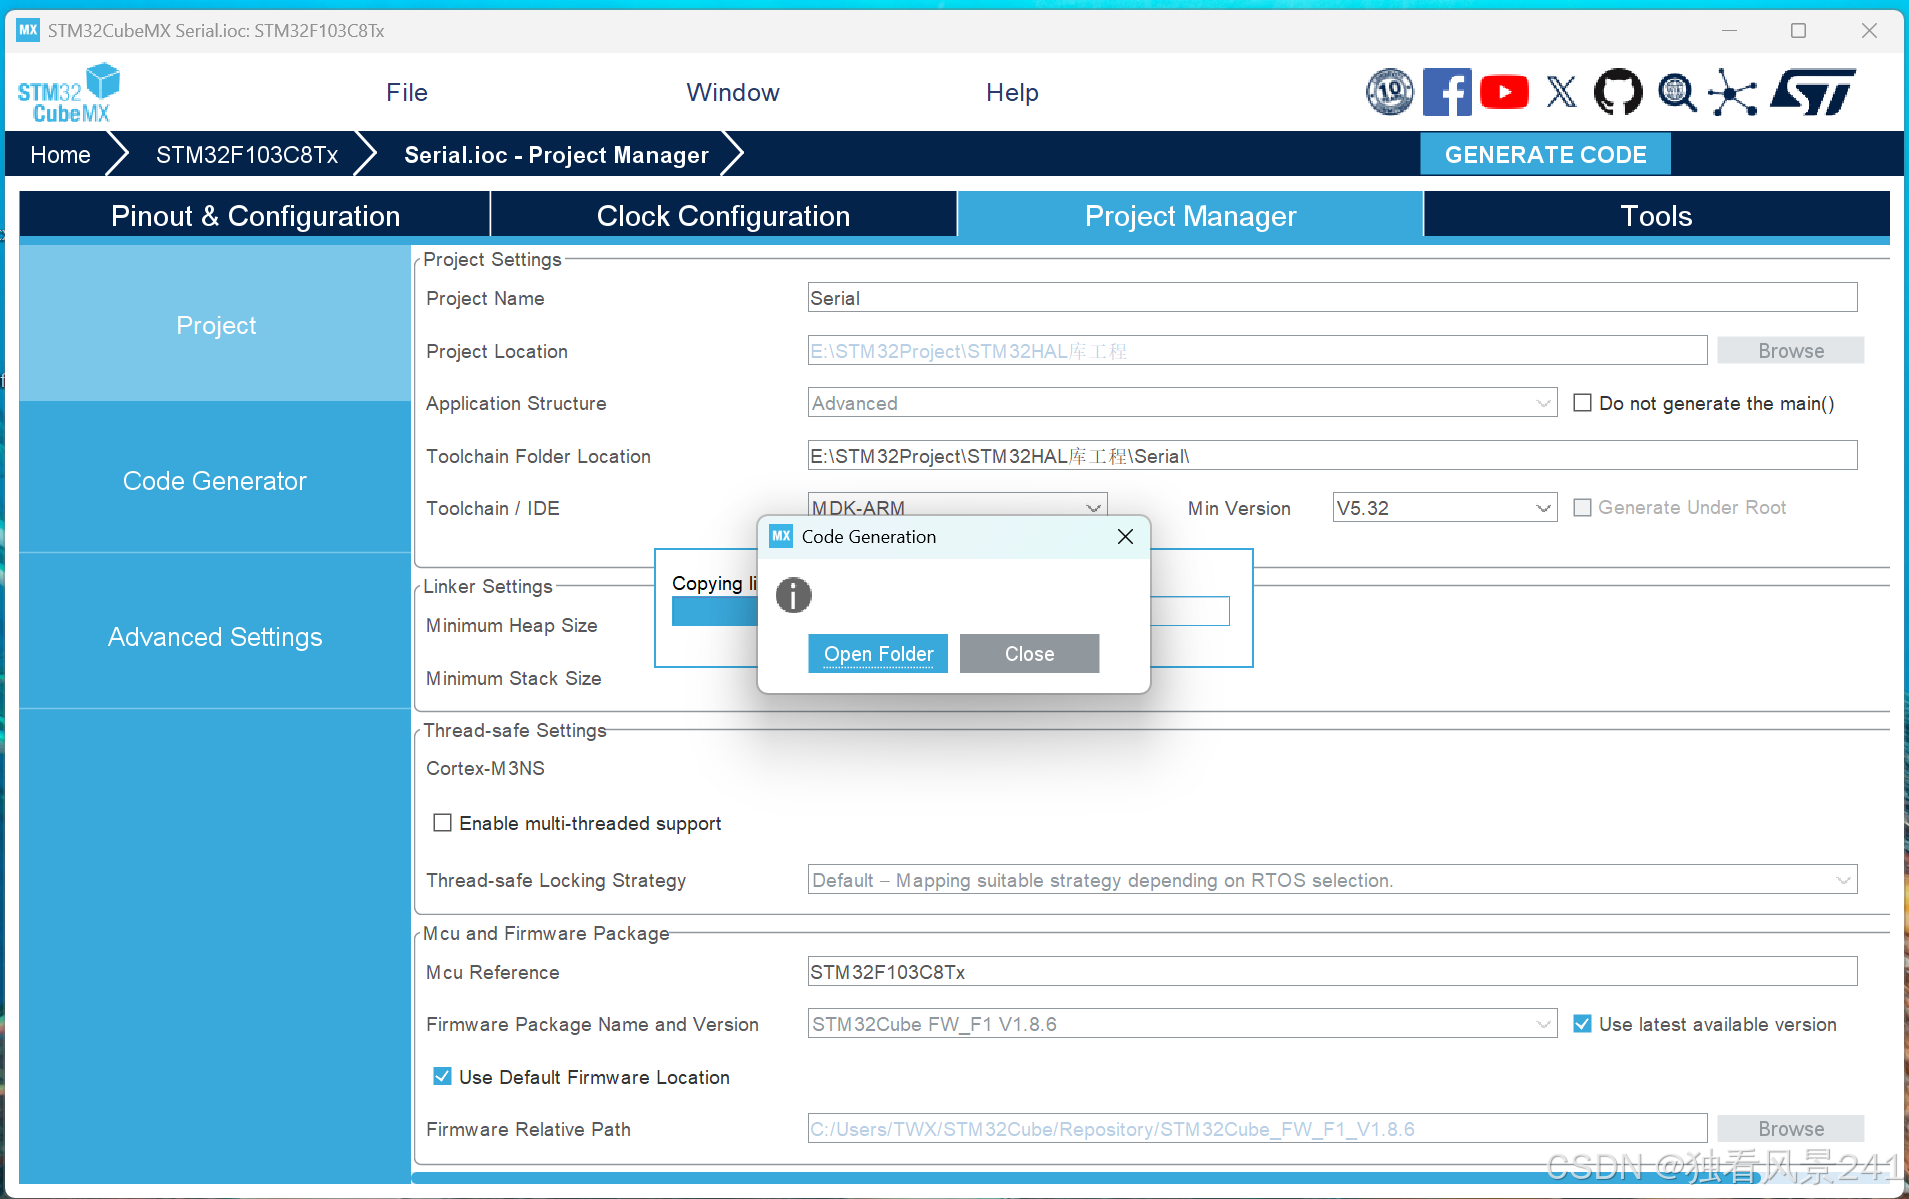Open the Code Generator side tab

click(215, 480)
